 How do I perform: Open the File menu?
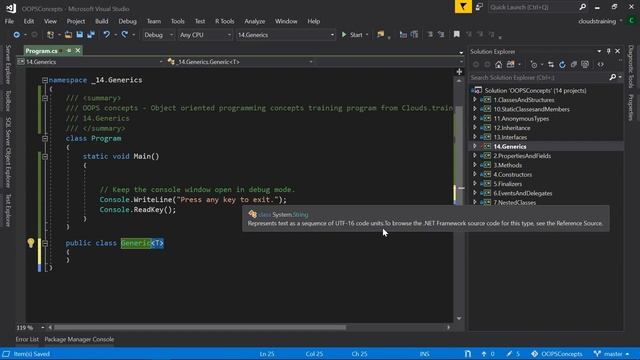click(x=9, y=21)
